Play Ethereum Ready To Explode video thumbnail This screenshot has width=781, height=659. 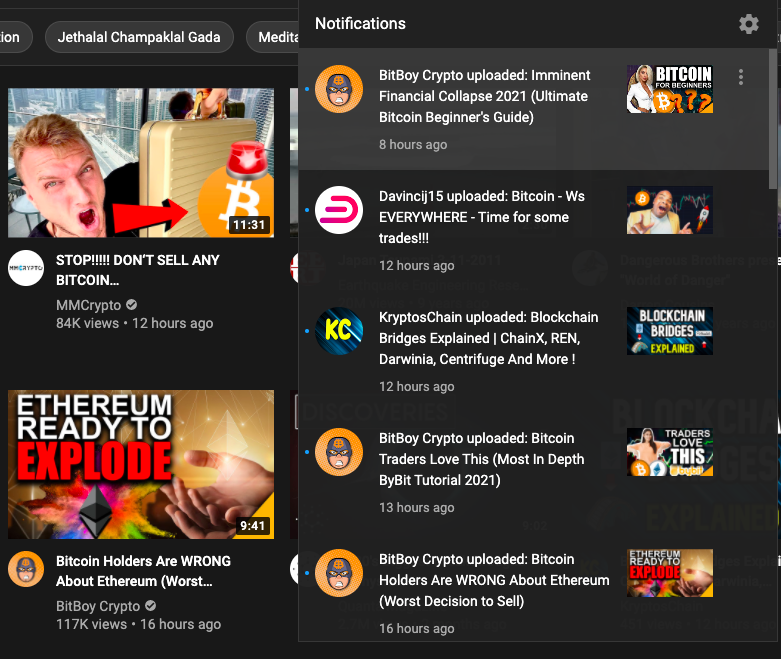141,464
